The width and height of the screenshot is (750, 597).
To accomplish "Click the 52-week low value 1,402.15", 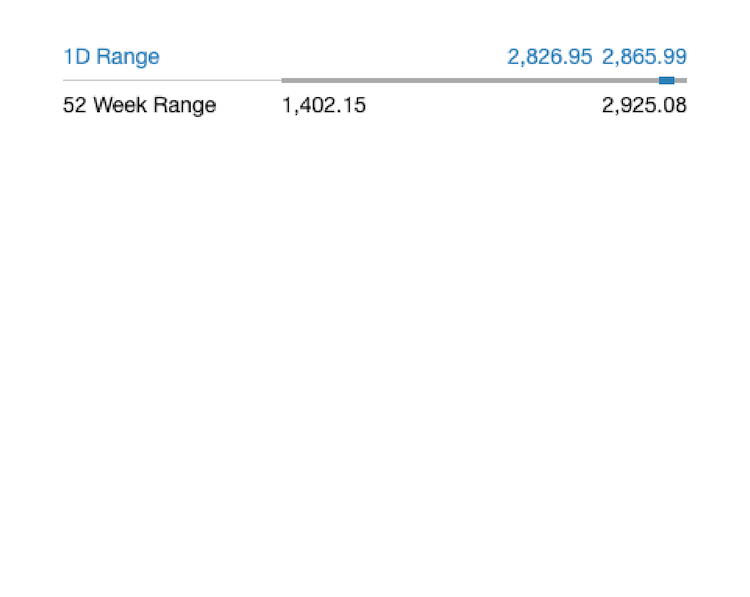I will (324, 105).
